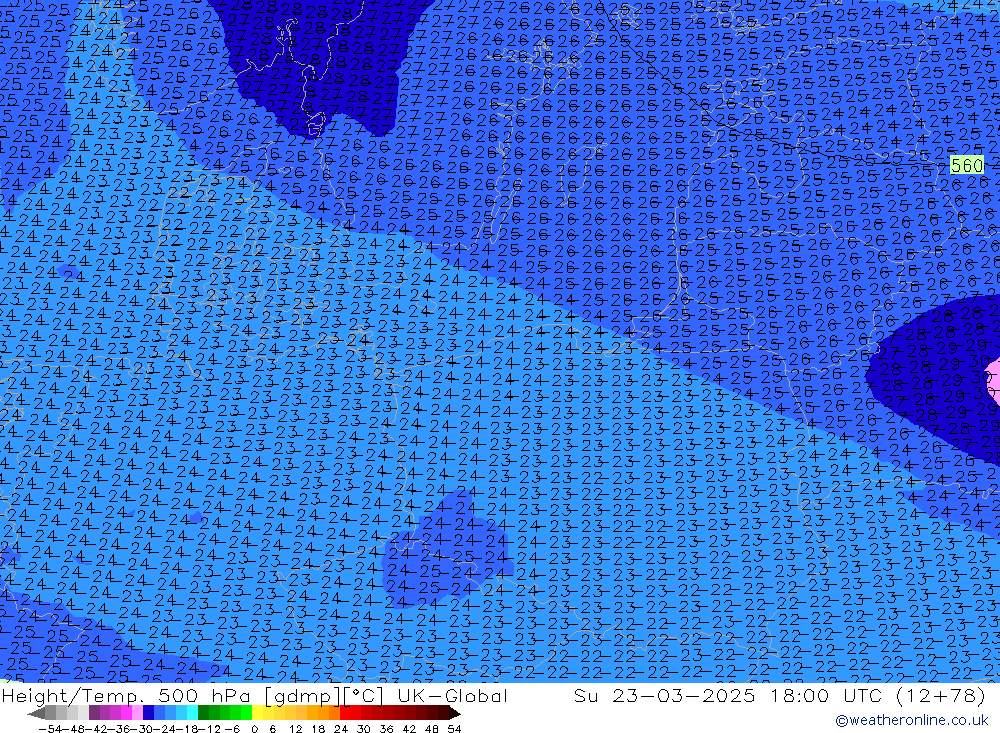Pick the light pink legend swatch

[x=137, y=713]
